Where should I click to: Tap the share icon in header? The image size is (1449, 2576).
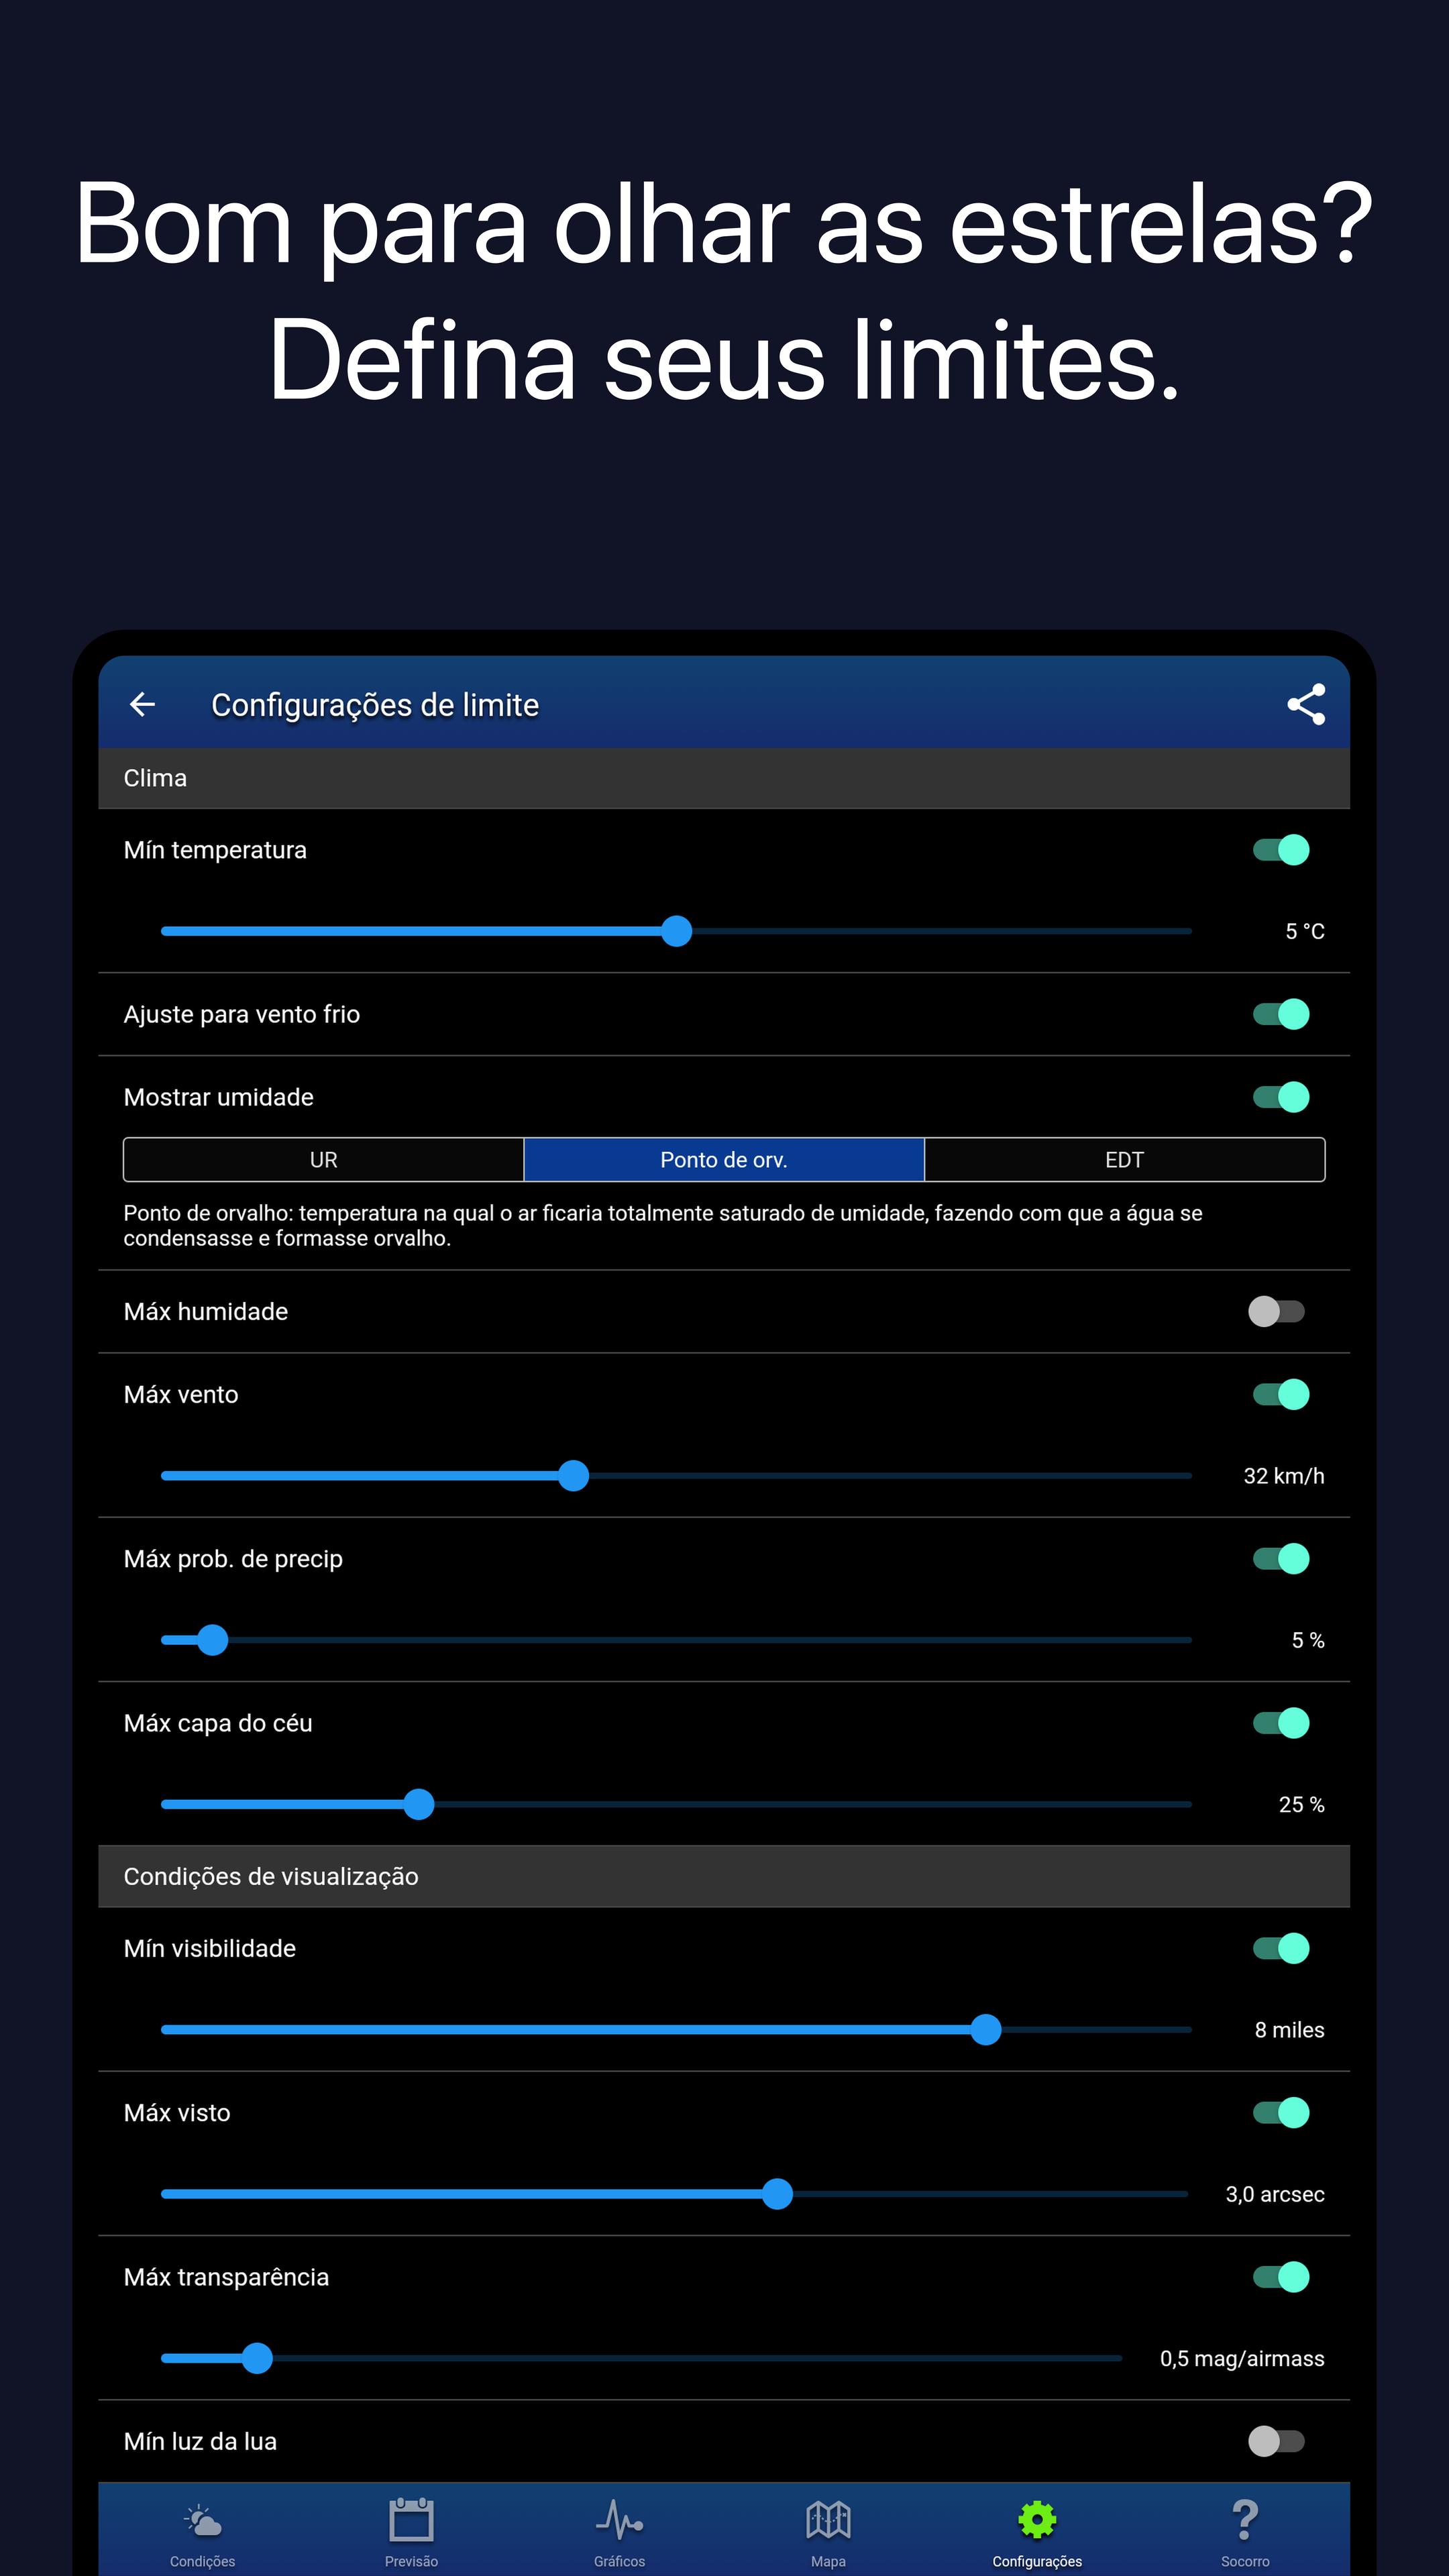tap(1306, 705)
